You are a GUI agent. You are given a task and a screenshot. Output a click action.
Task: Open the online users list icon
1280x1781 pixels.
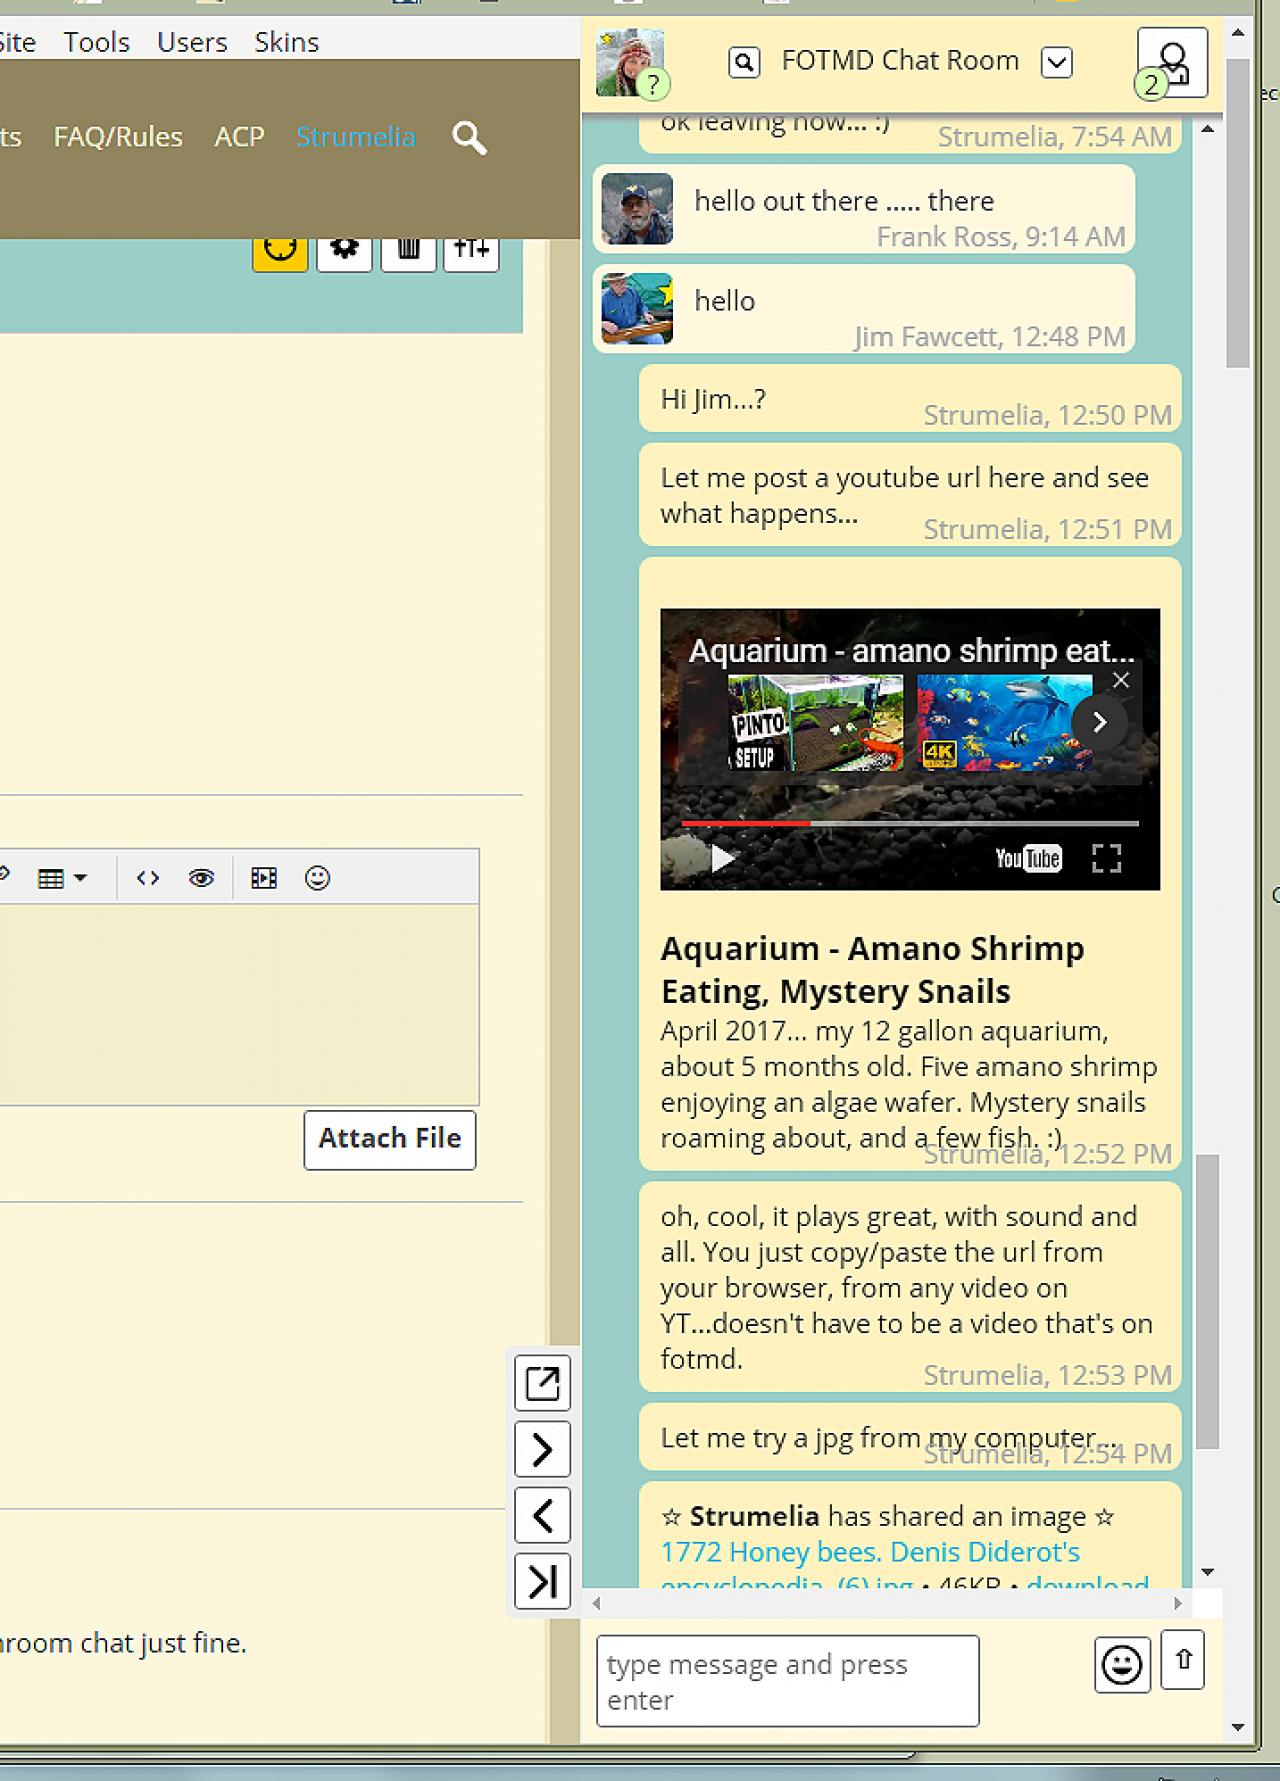pyautogui.click(x=1172, y=62)
